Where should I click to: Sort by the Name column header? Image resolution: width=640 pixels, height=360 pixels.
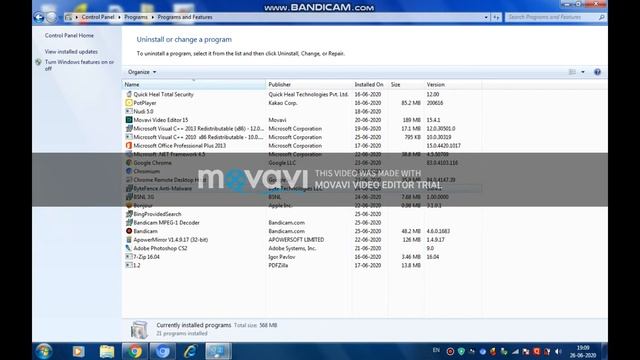click(193, 84)
